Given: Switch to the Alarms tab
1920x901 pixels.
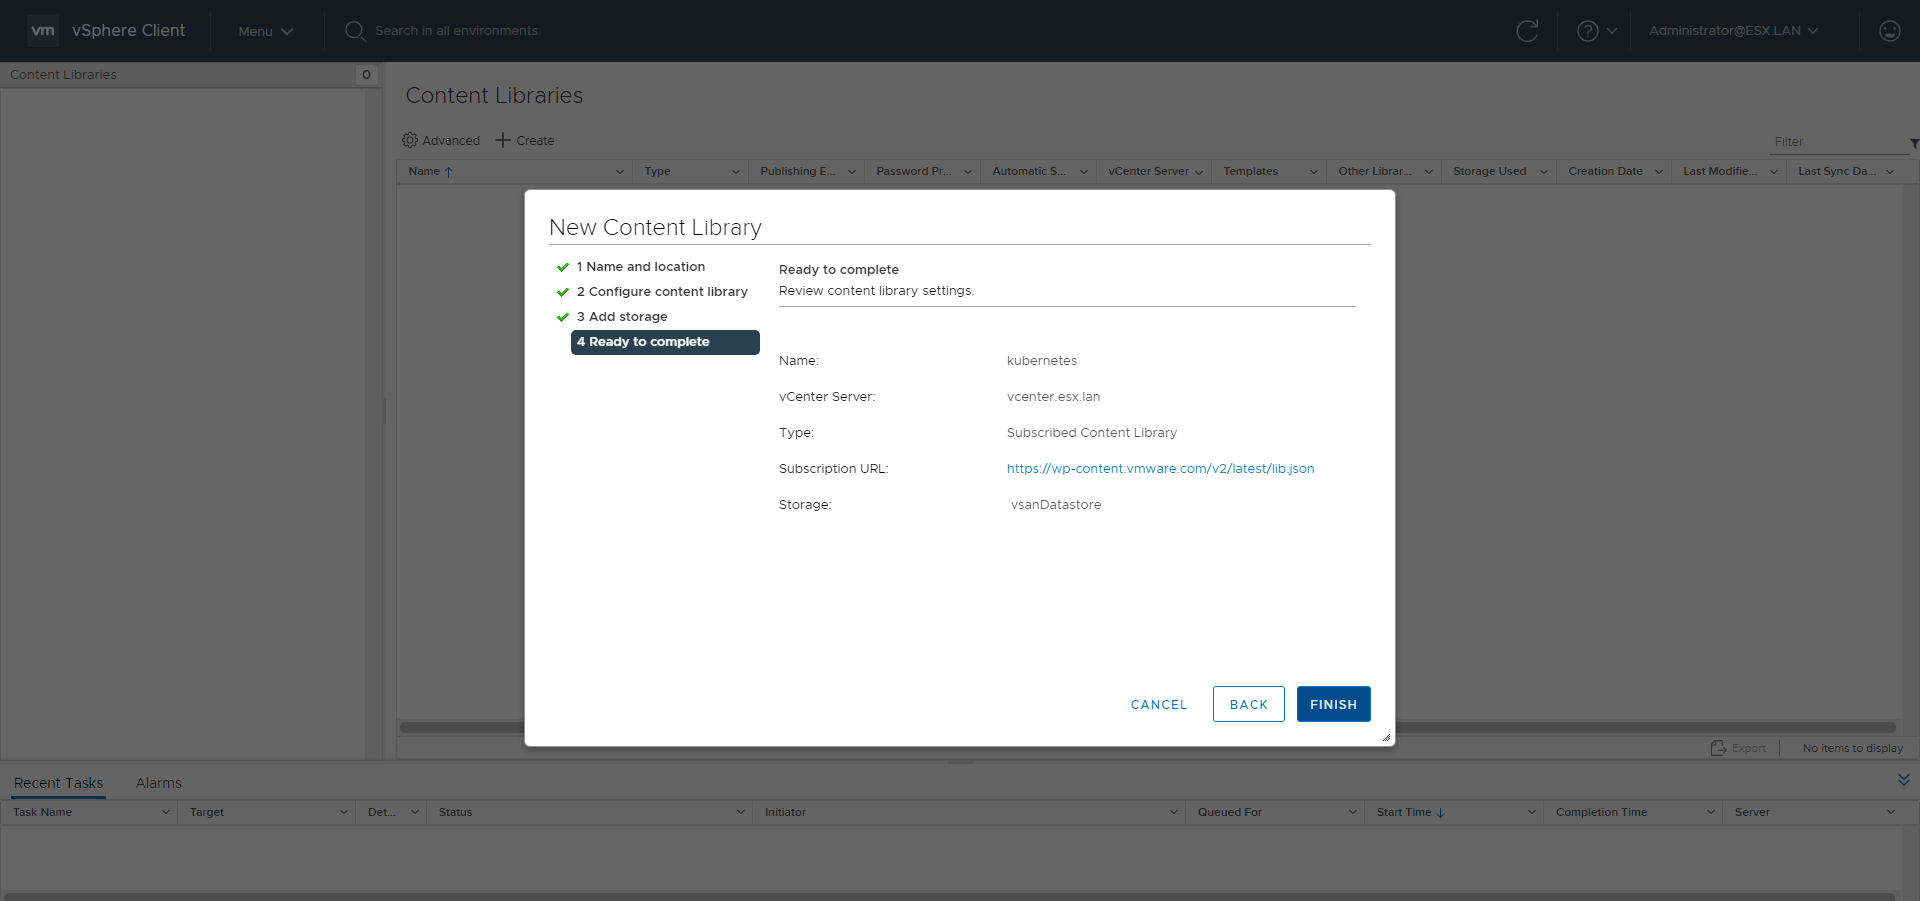Looking at the screenshot, I should coord(158,783).
